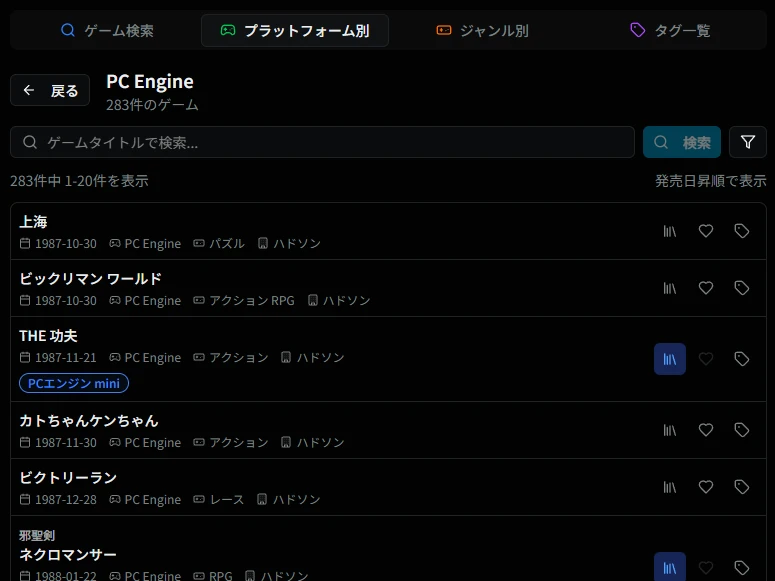Click the PCエンジン mini tag
Screen dimensions: 775x581
74,383
